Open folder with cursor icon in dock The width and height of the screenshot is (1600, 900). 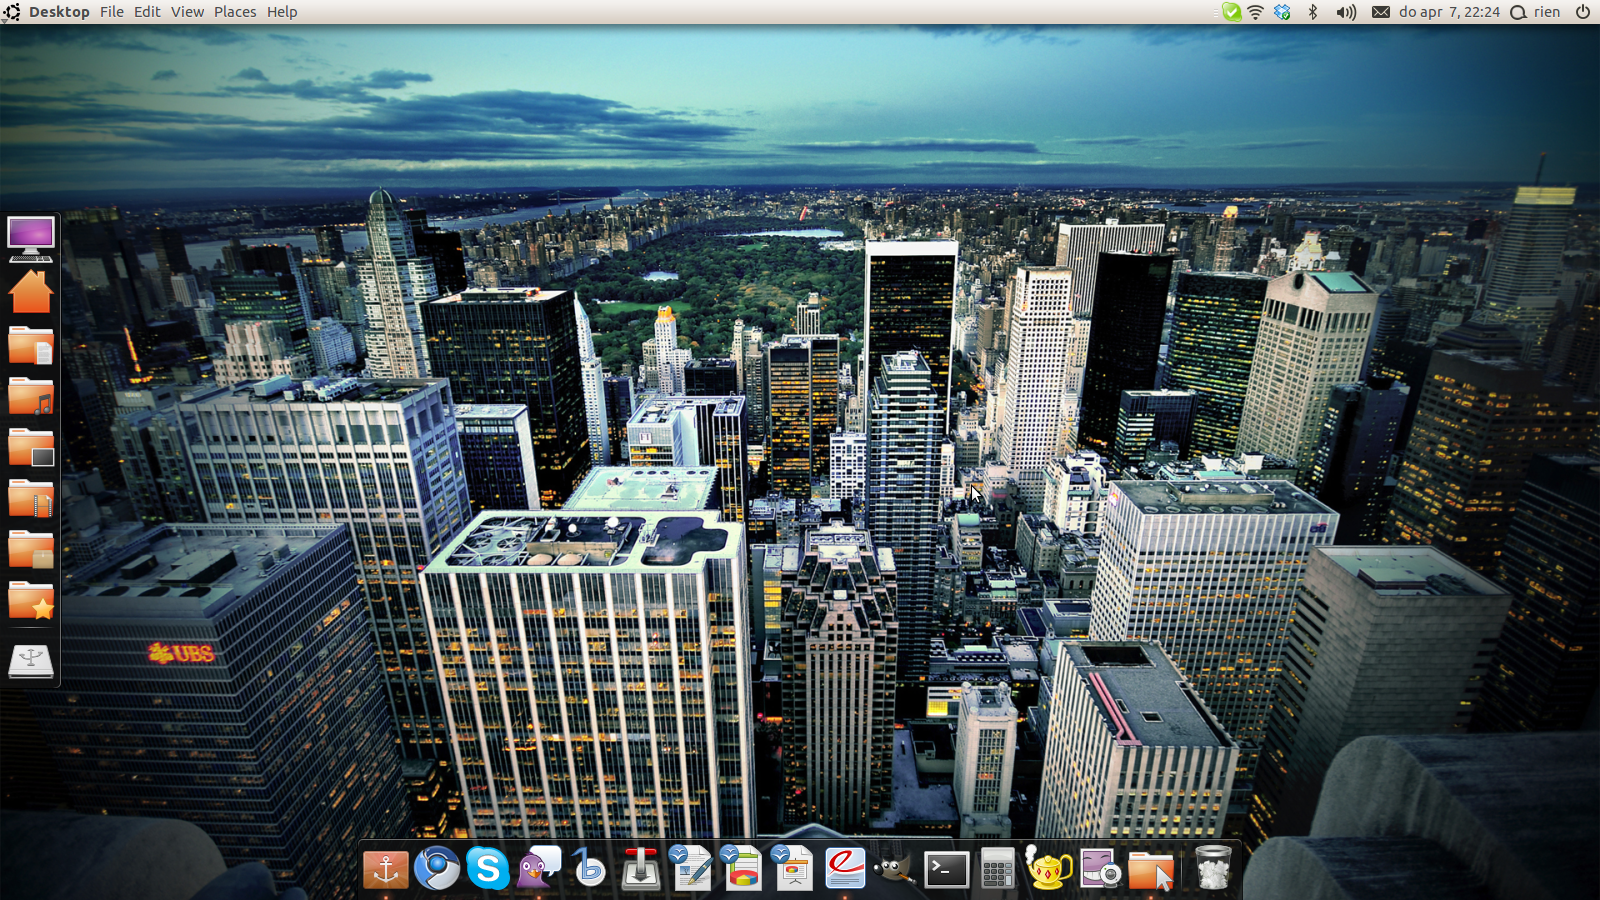[x=1151, y=869]
